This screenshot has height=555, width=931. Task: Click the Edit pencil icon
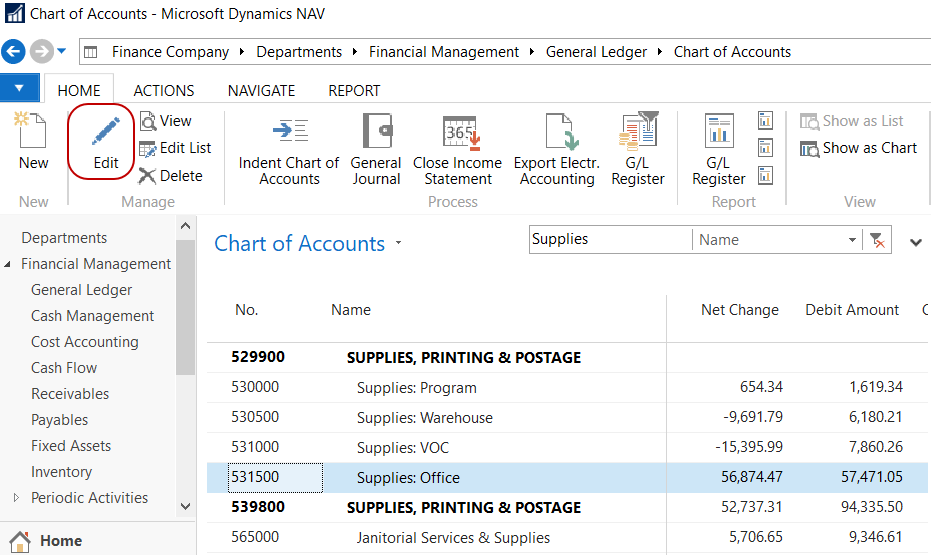click(105, 134)
